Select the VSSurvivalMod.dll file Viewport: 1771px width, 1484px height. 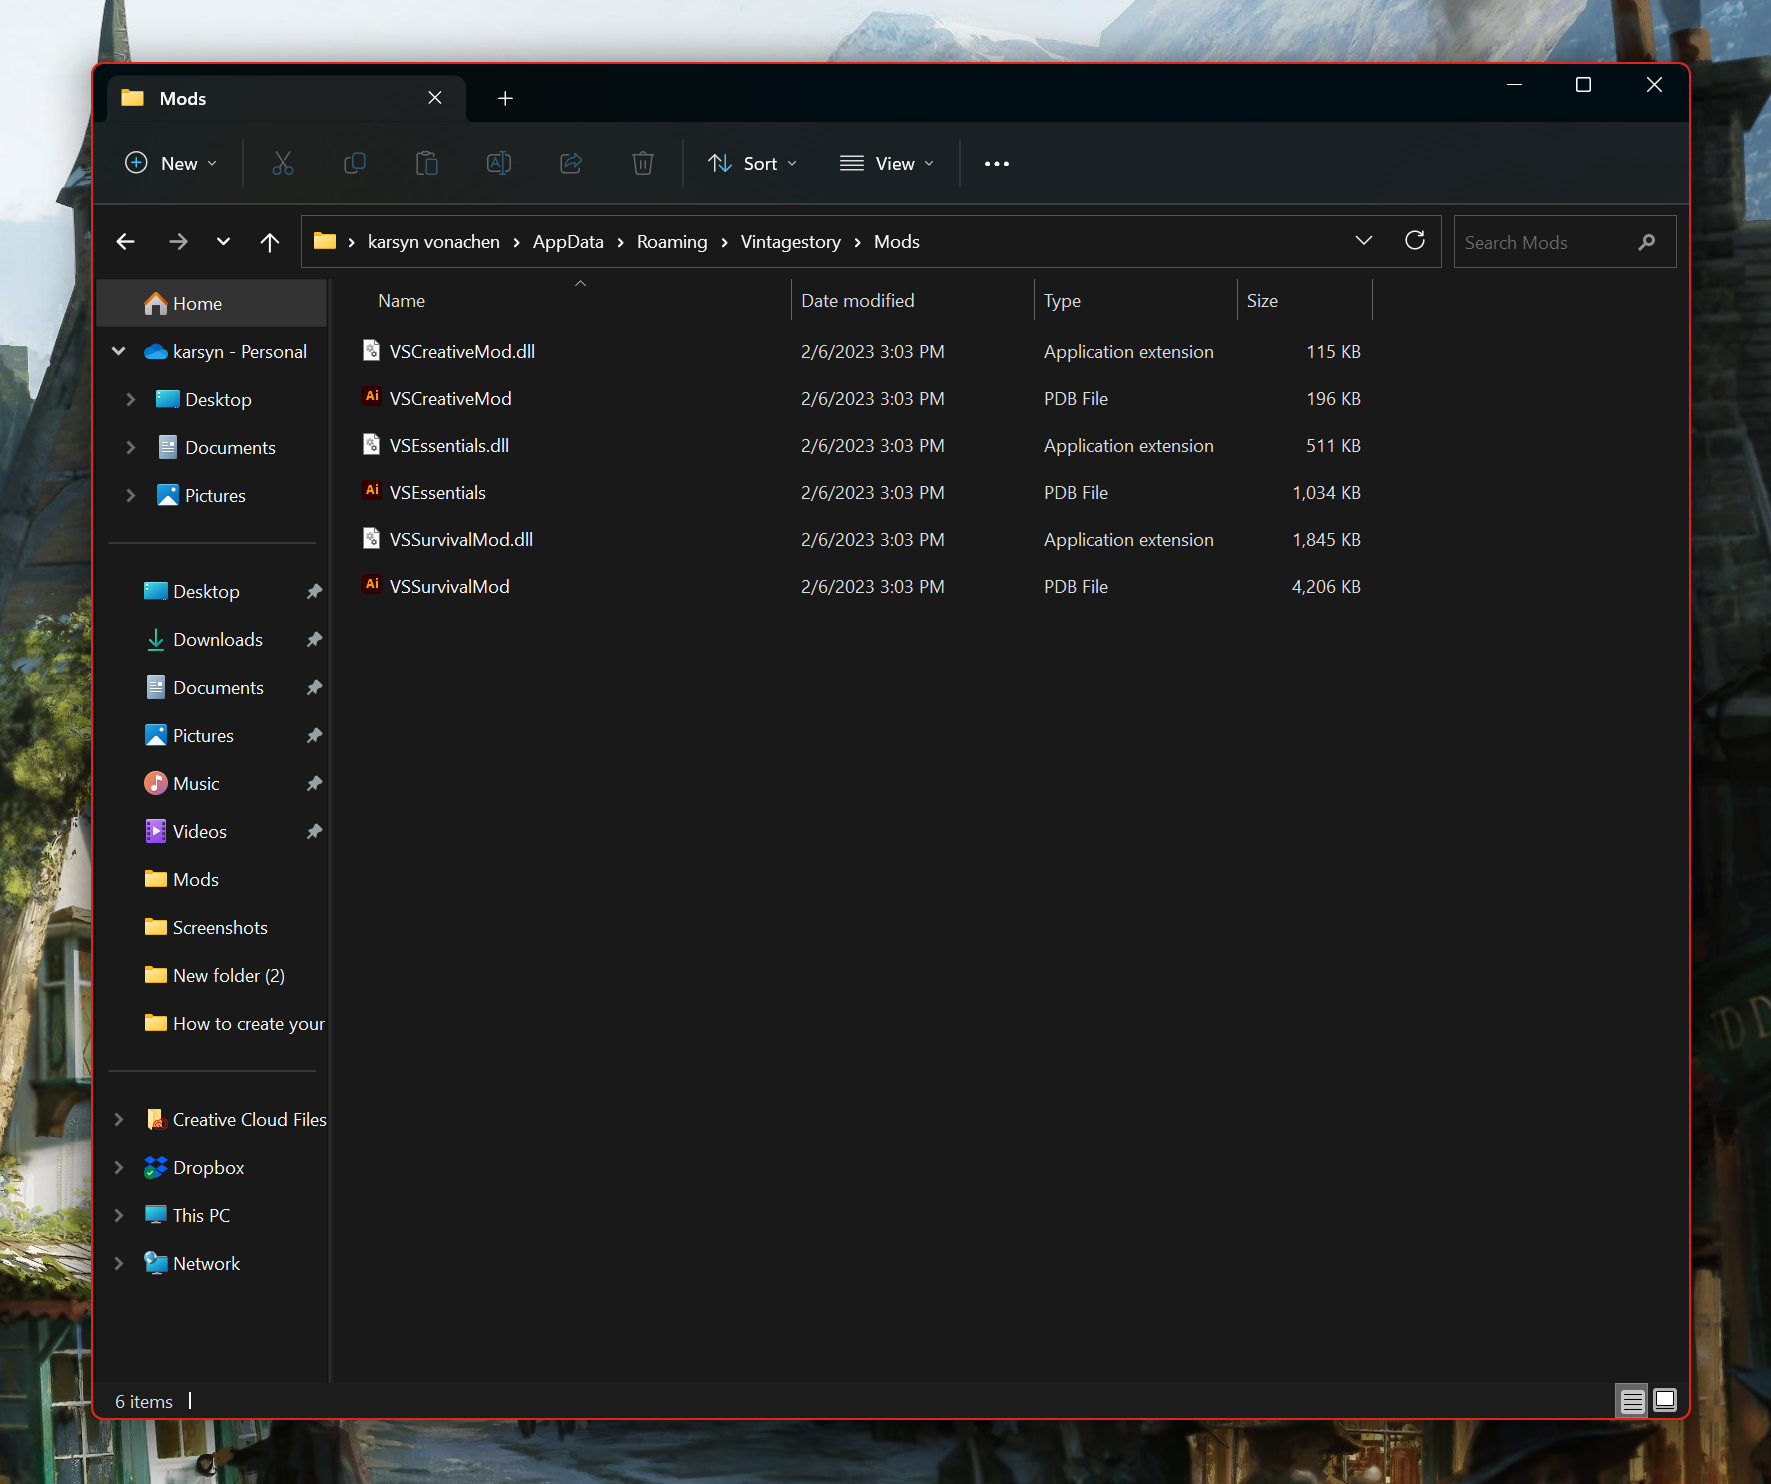pos(461,540)
